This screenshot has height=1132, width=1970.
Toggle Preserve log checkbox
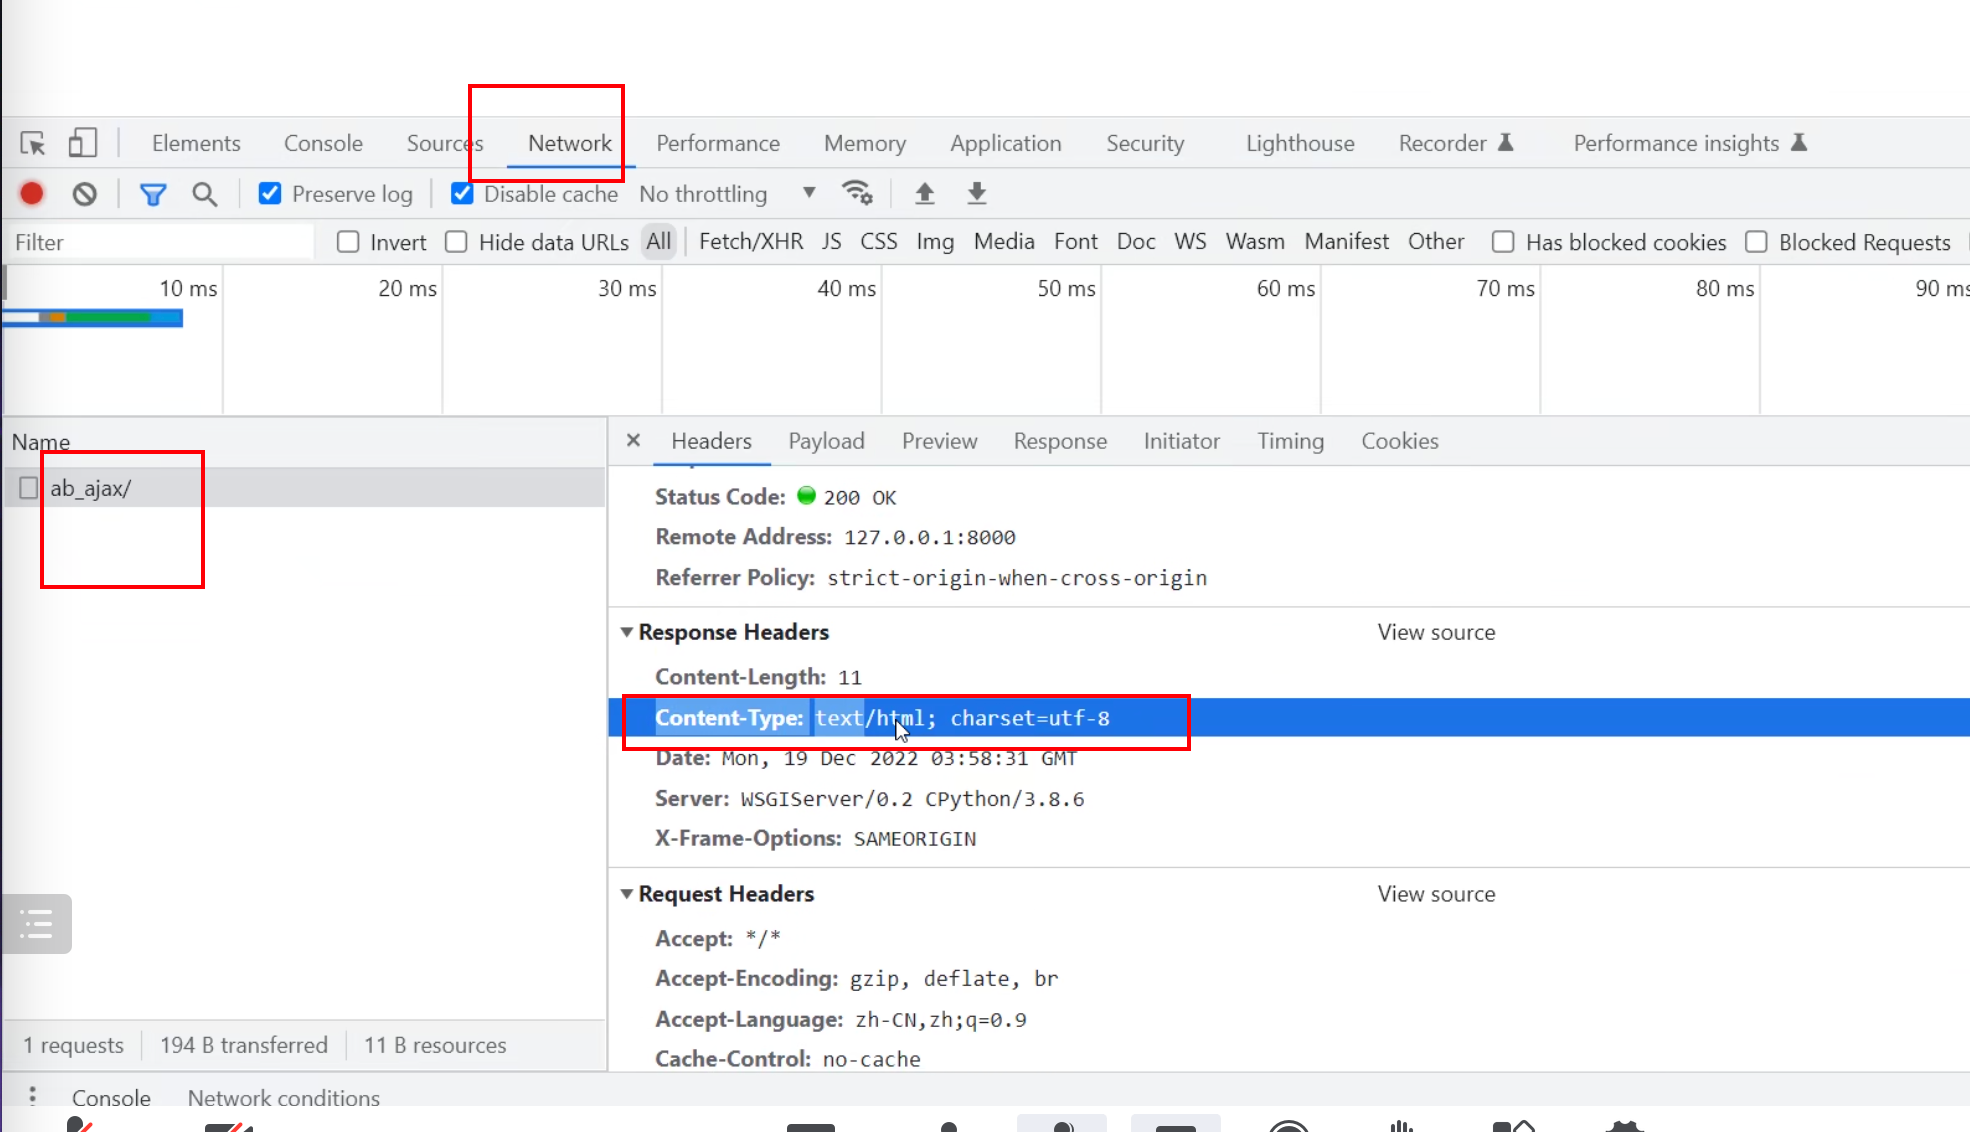(270, 193)
